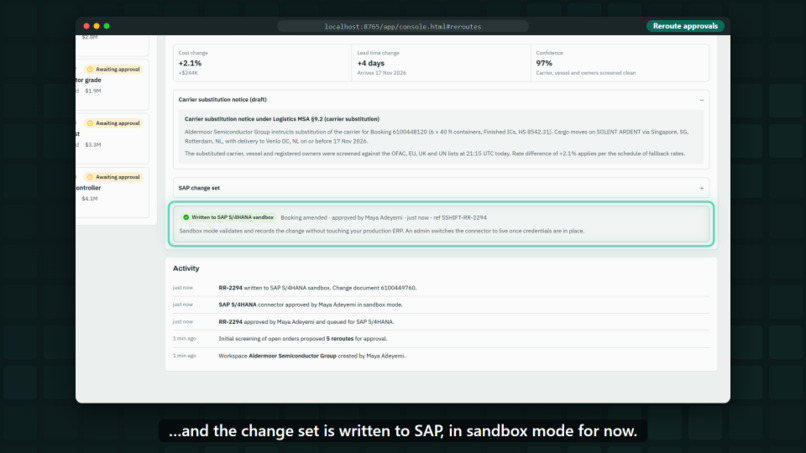The image size is (806, 453).
Task: Click activity entry SAP S/4HANA connector approved
Action: (x=441, y=305)
